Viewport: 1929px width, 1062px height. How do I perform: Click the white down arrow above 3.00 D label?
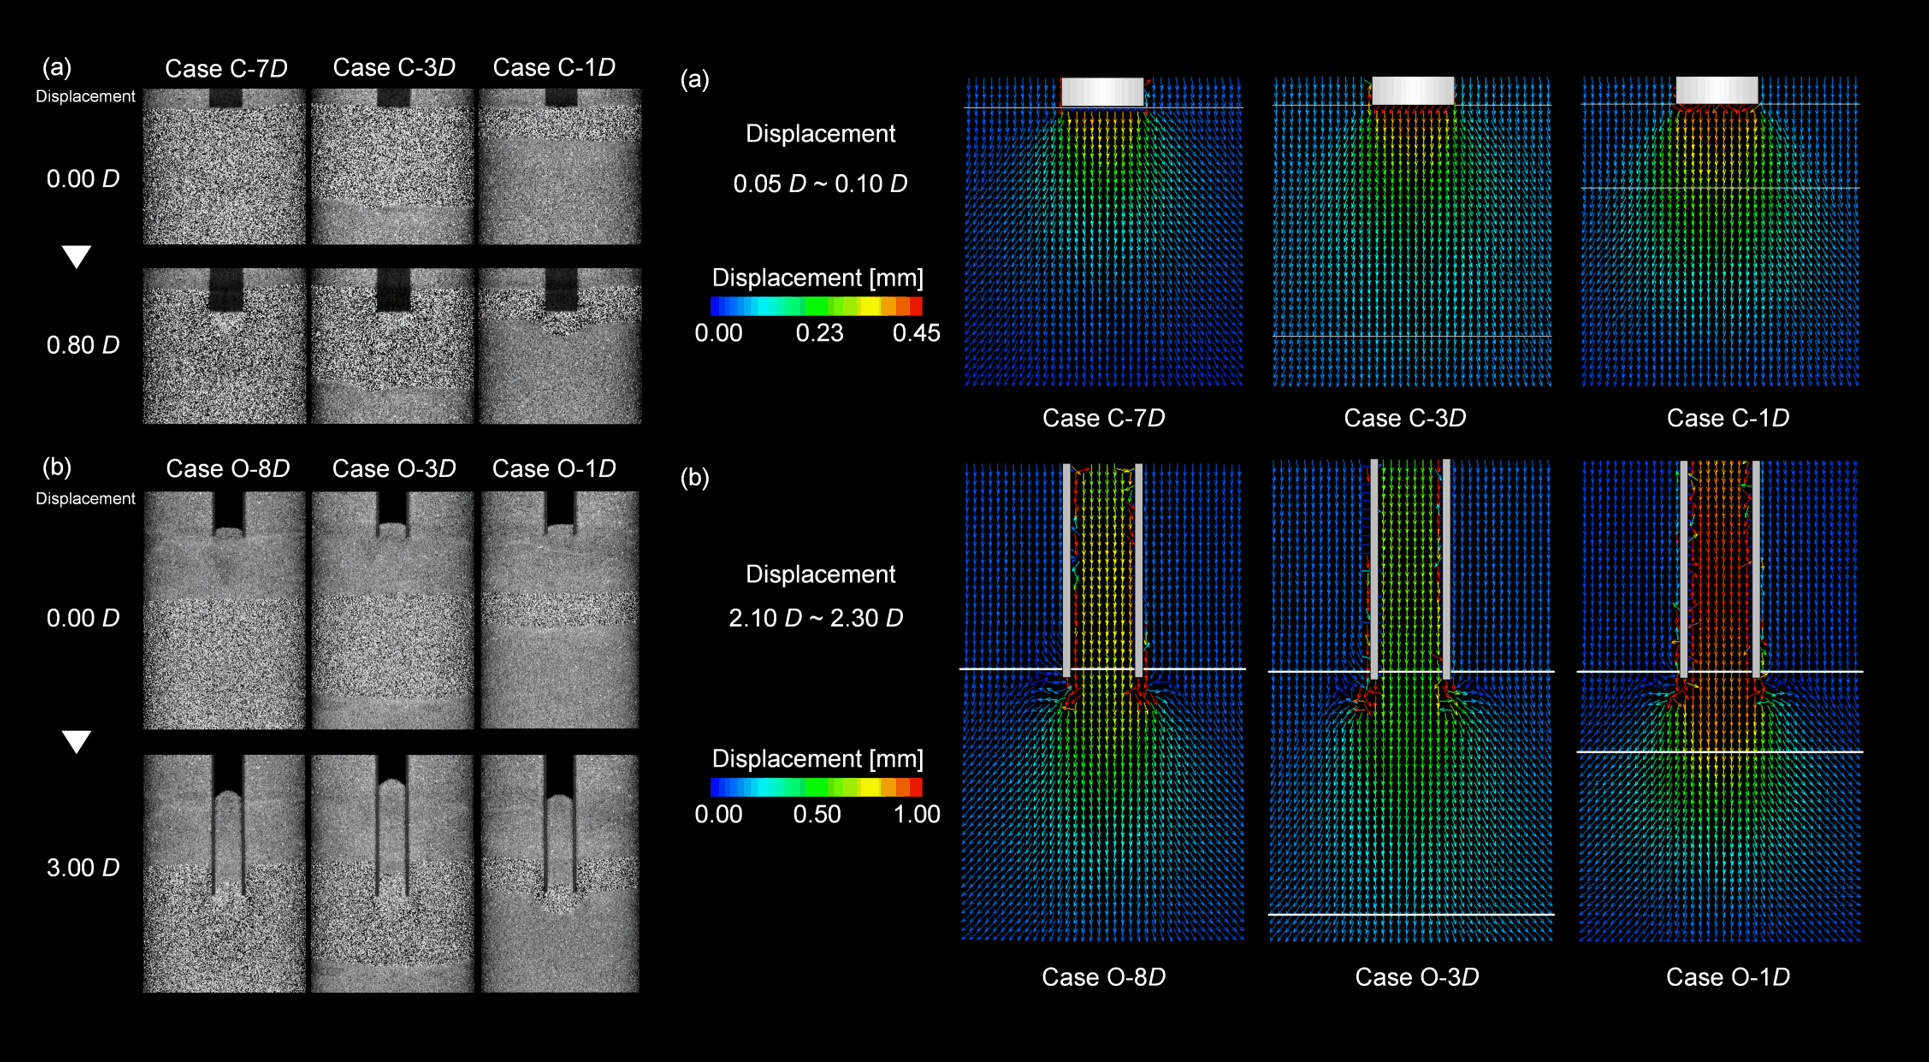pos(77,741)
